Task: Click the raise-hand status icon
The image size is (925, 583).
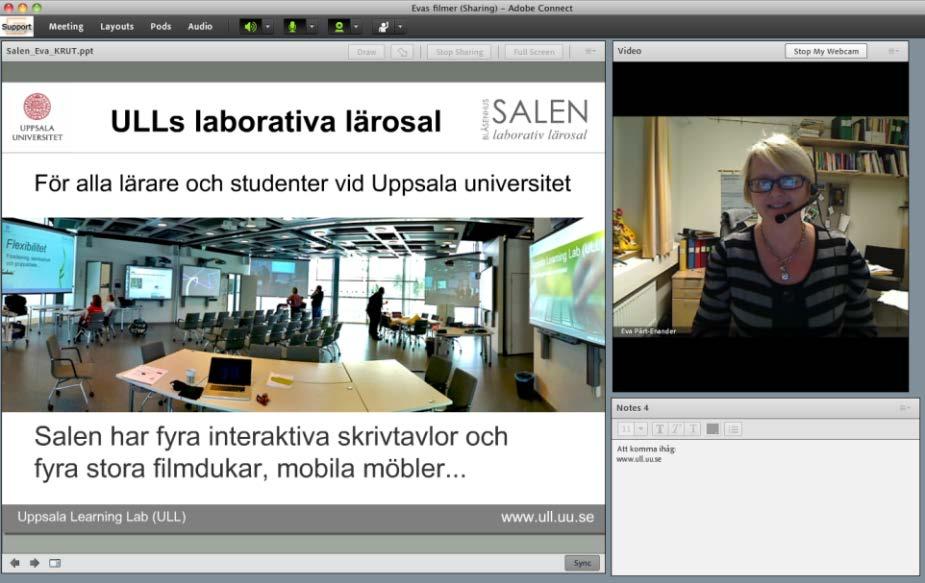Action: 383,27
